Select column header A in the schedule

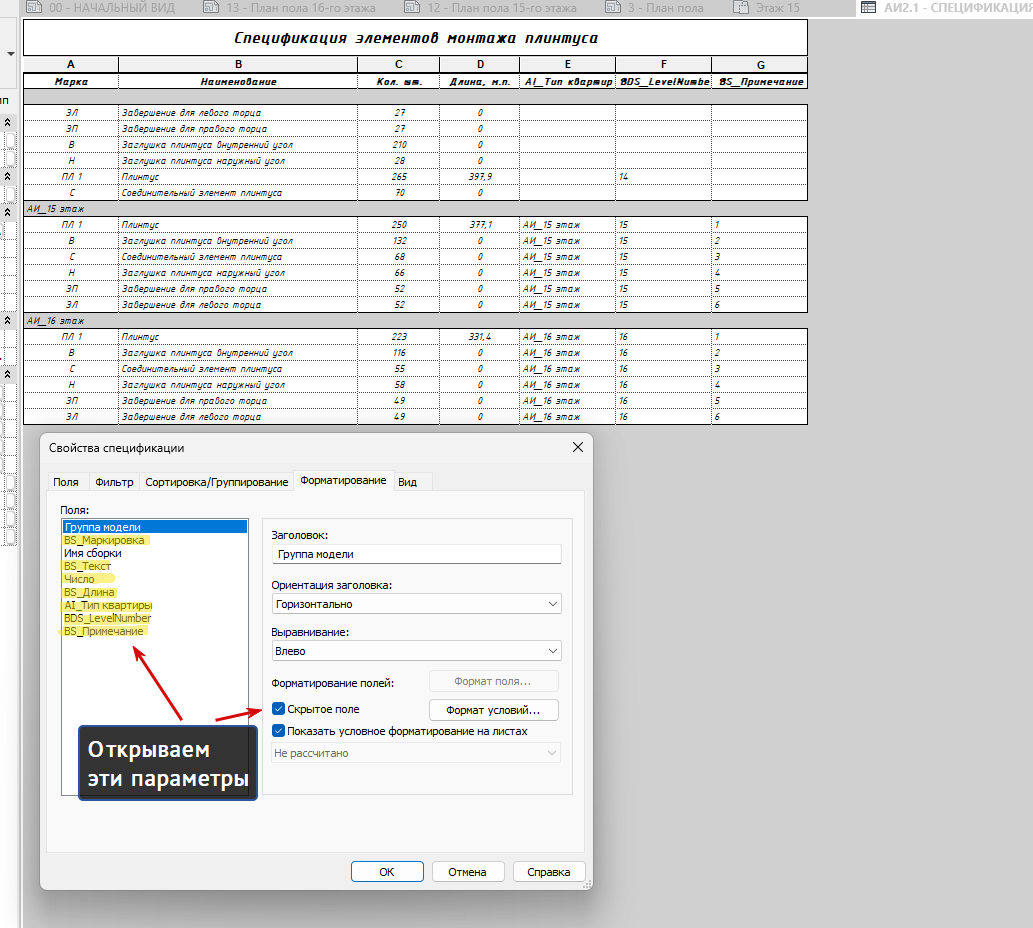[71, 65]
